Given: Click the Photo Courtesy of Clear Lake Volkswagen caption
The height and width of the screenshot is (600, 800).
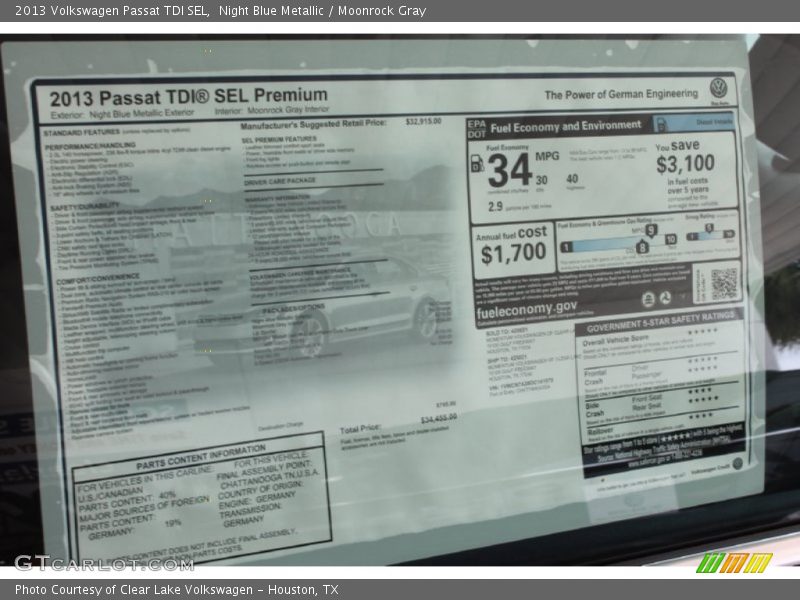Looking at the screenshot, I should point(176,589).
